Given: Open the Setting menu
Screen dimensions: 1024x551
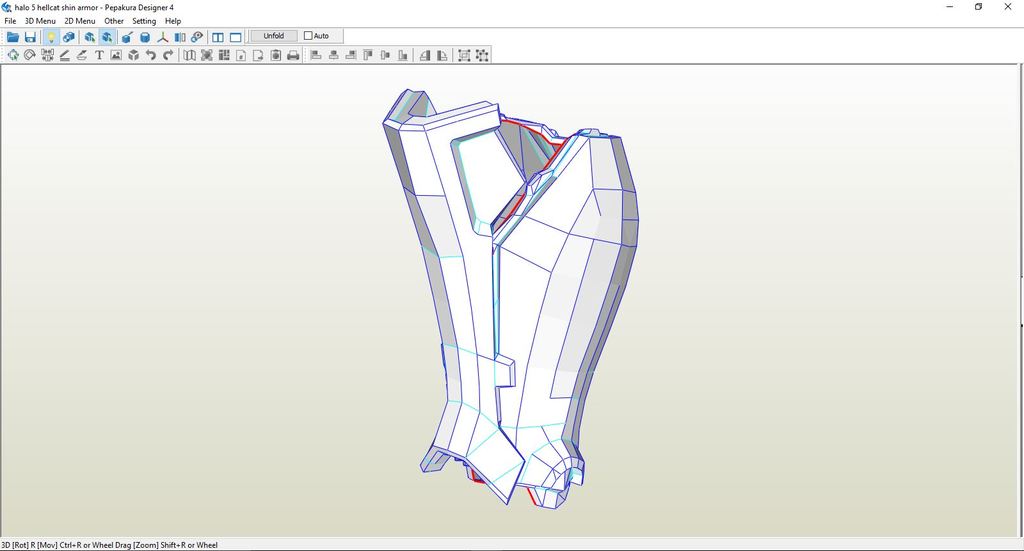Looking at the screenshot, I should [x=144, y=21].
